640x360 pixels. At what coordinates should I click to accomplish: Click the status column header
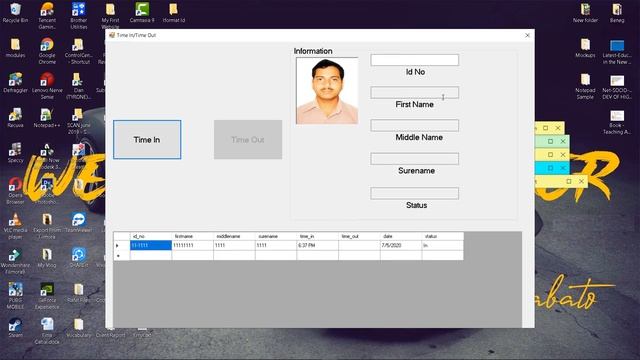pos(443,236)
